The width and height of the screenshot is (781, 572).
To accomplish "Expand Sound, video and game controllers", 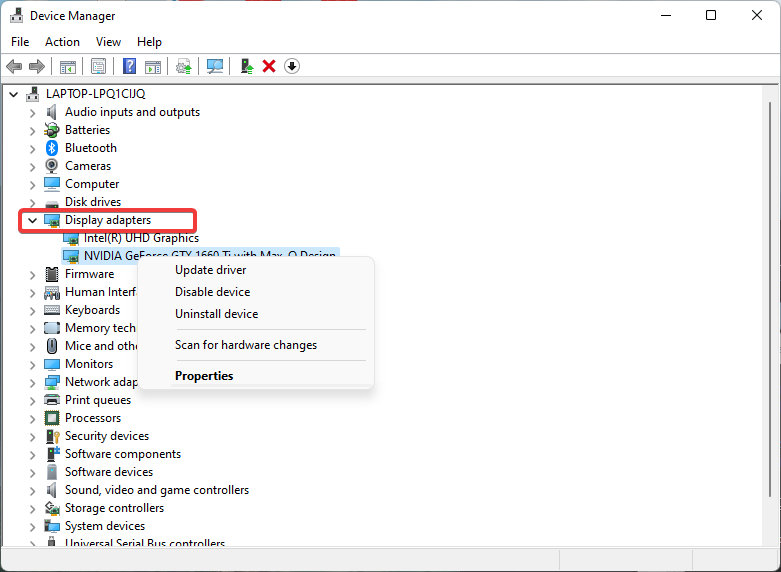I will pos(32,490).
